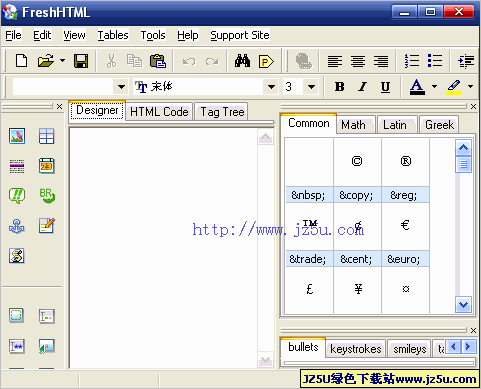Screen dimensions: 481x389
Task: Align text right
Action: tap(381, 61)
